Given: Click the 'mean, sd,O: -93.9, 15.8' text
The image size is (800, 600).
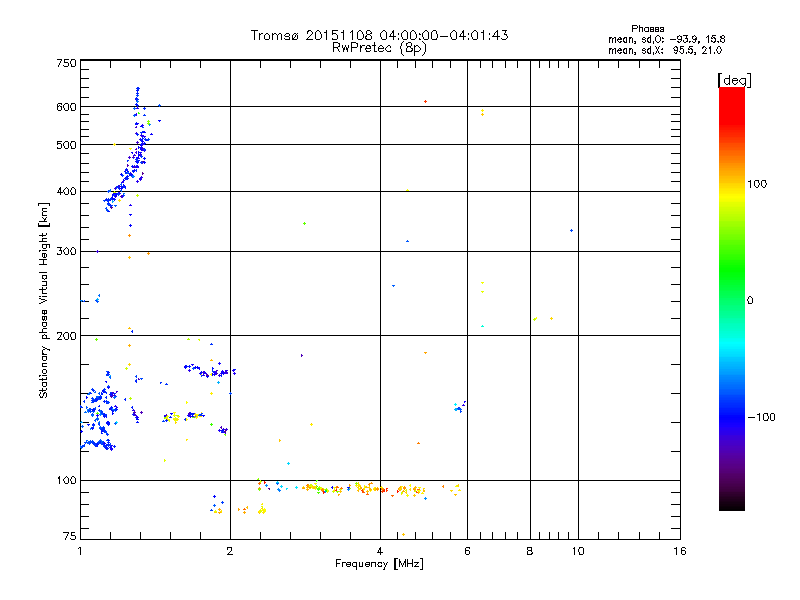Looking at the screenshot, I should coord(666,39).
